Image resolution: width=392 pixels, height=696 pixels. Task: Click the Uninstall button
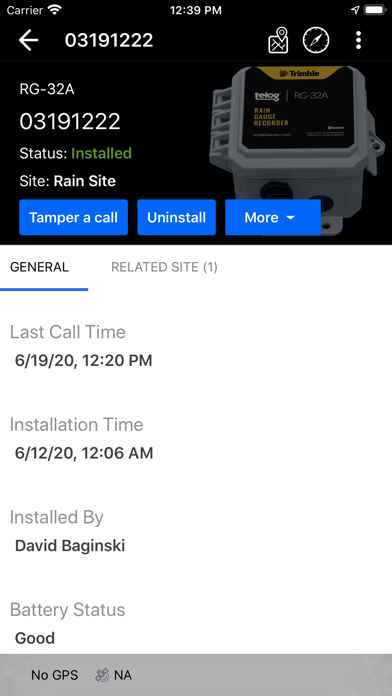(176, 217)
